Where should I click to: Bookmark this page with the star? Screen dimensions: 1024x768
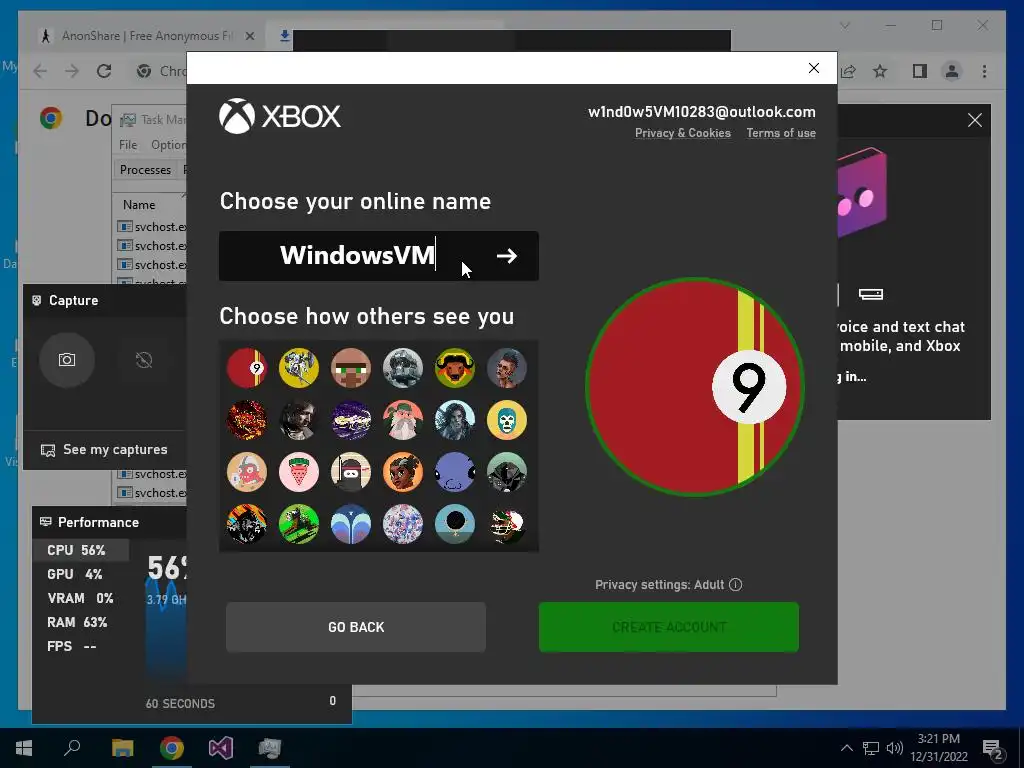pyautogui.click(x=880, y=71)
